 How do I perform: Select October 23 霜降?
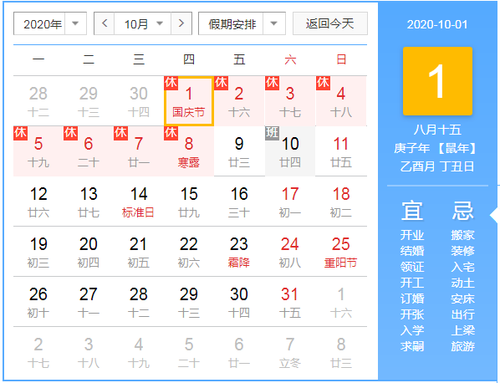pyautogui.click(x=239, y=252)
